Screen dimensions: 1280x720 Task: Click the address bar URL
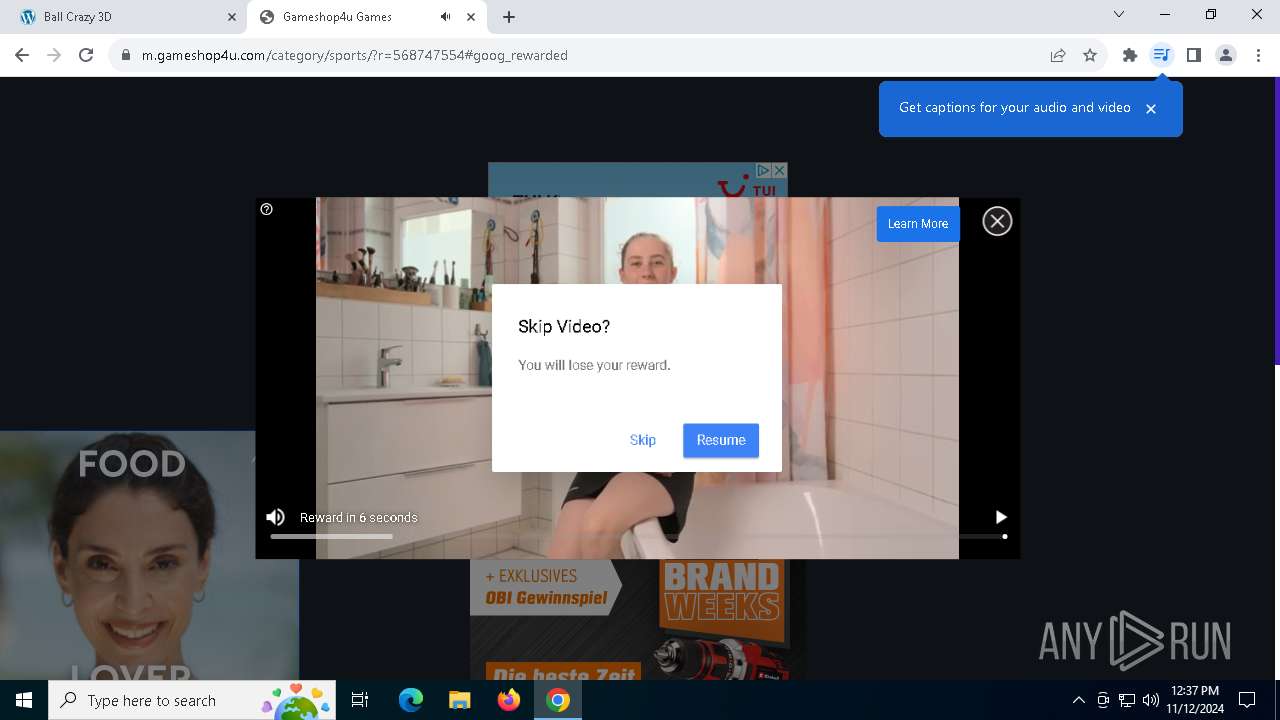coord(355,56)
